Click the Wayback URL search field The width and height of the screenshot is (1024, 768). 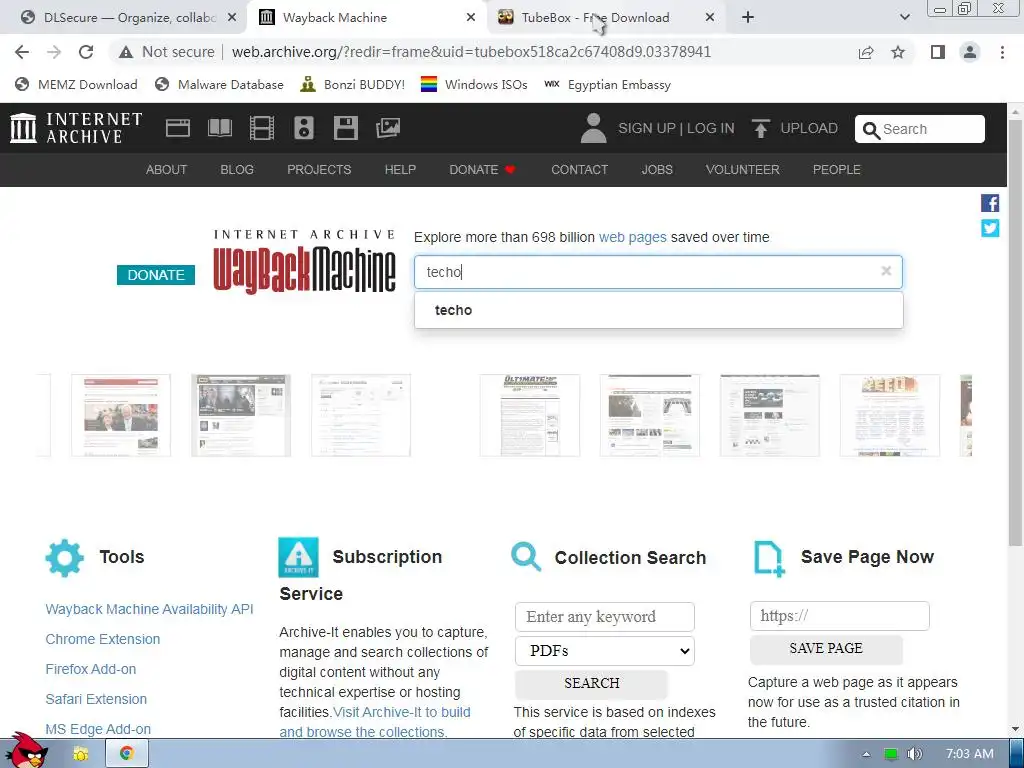click(x=658, y=272)
